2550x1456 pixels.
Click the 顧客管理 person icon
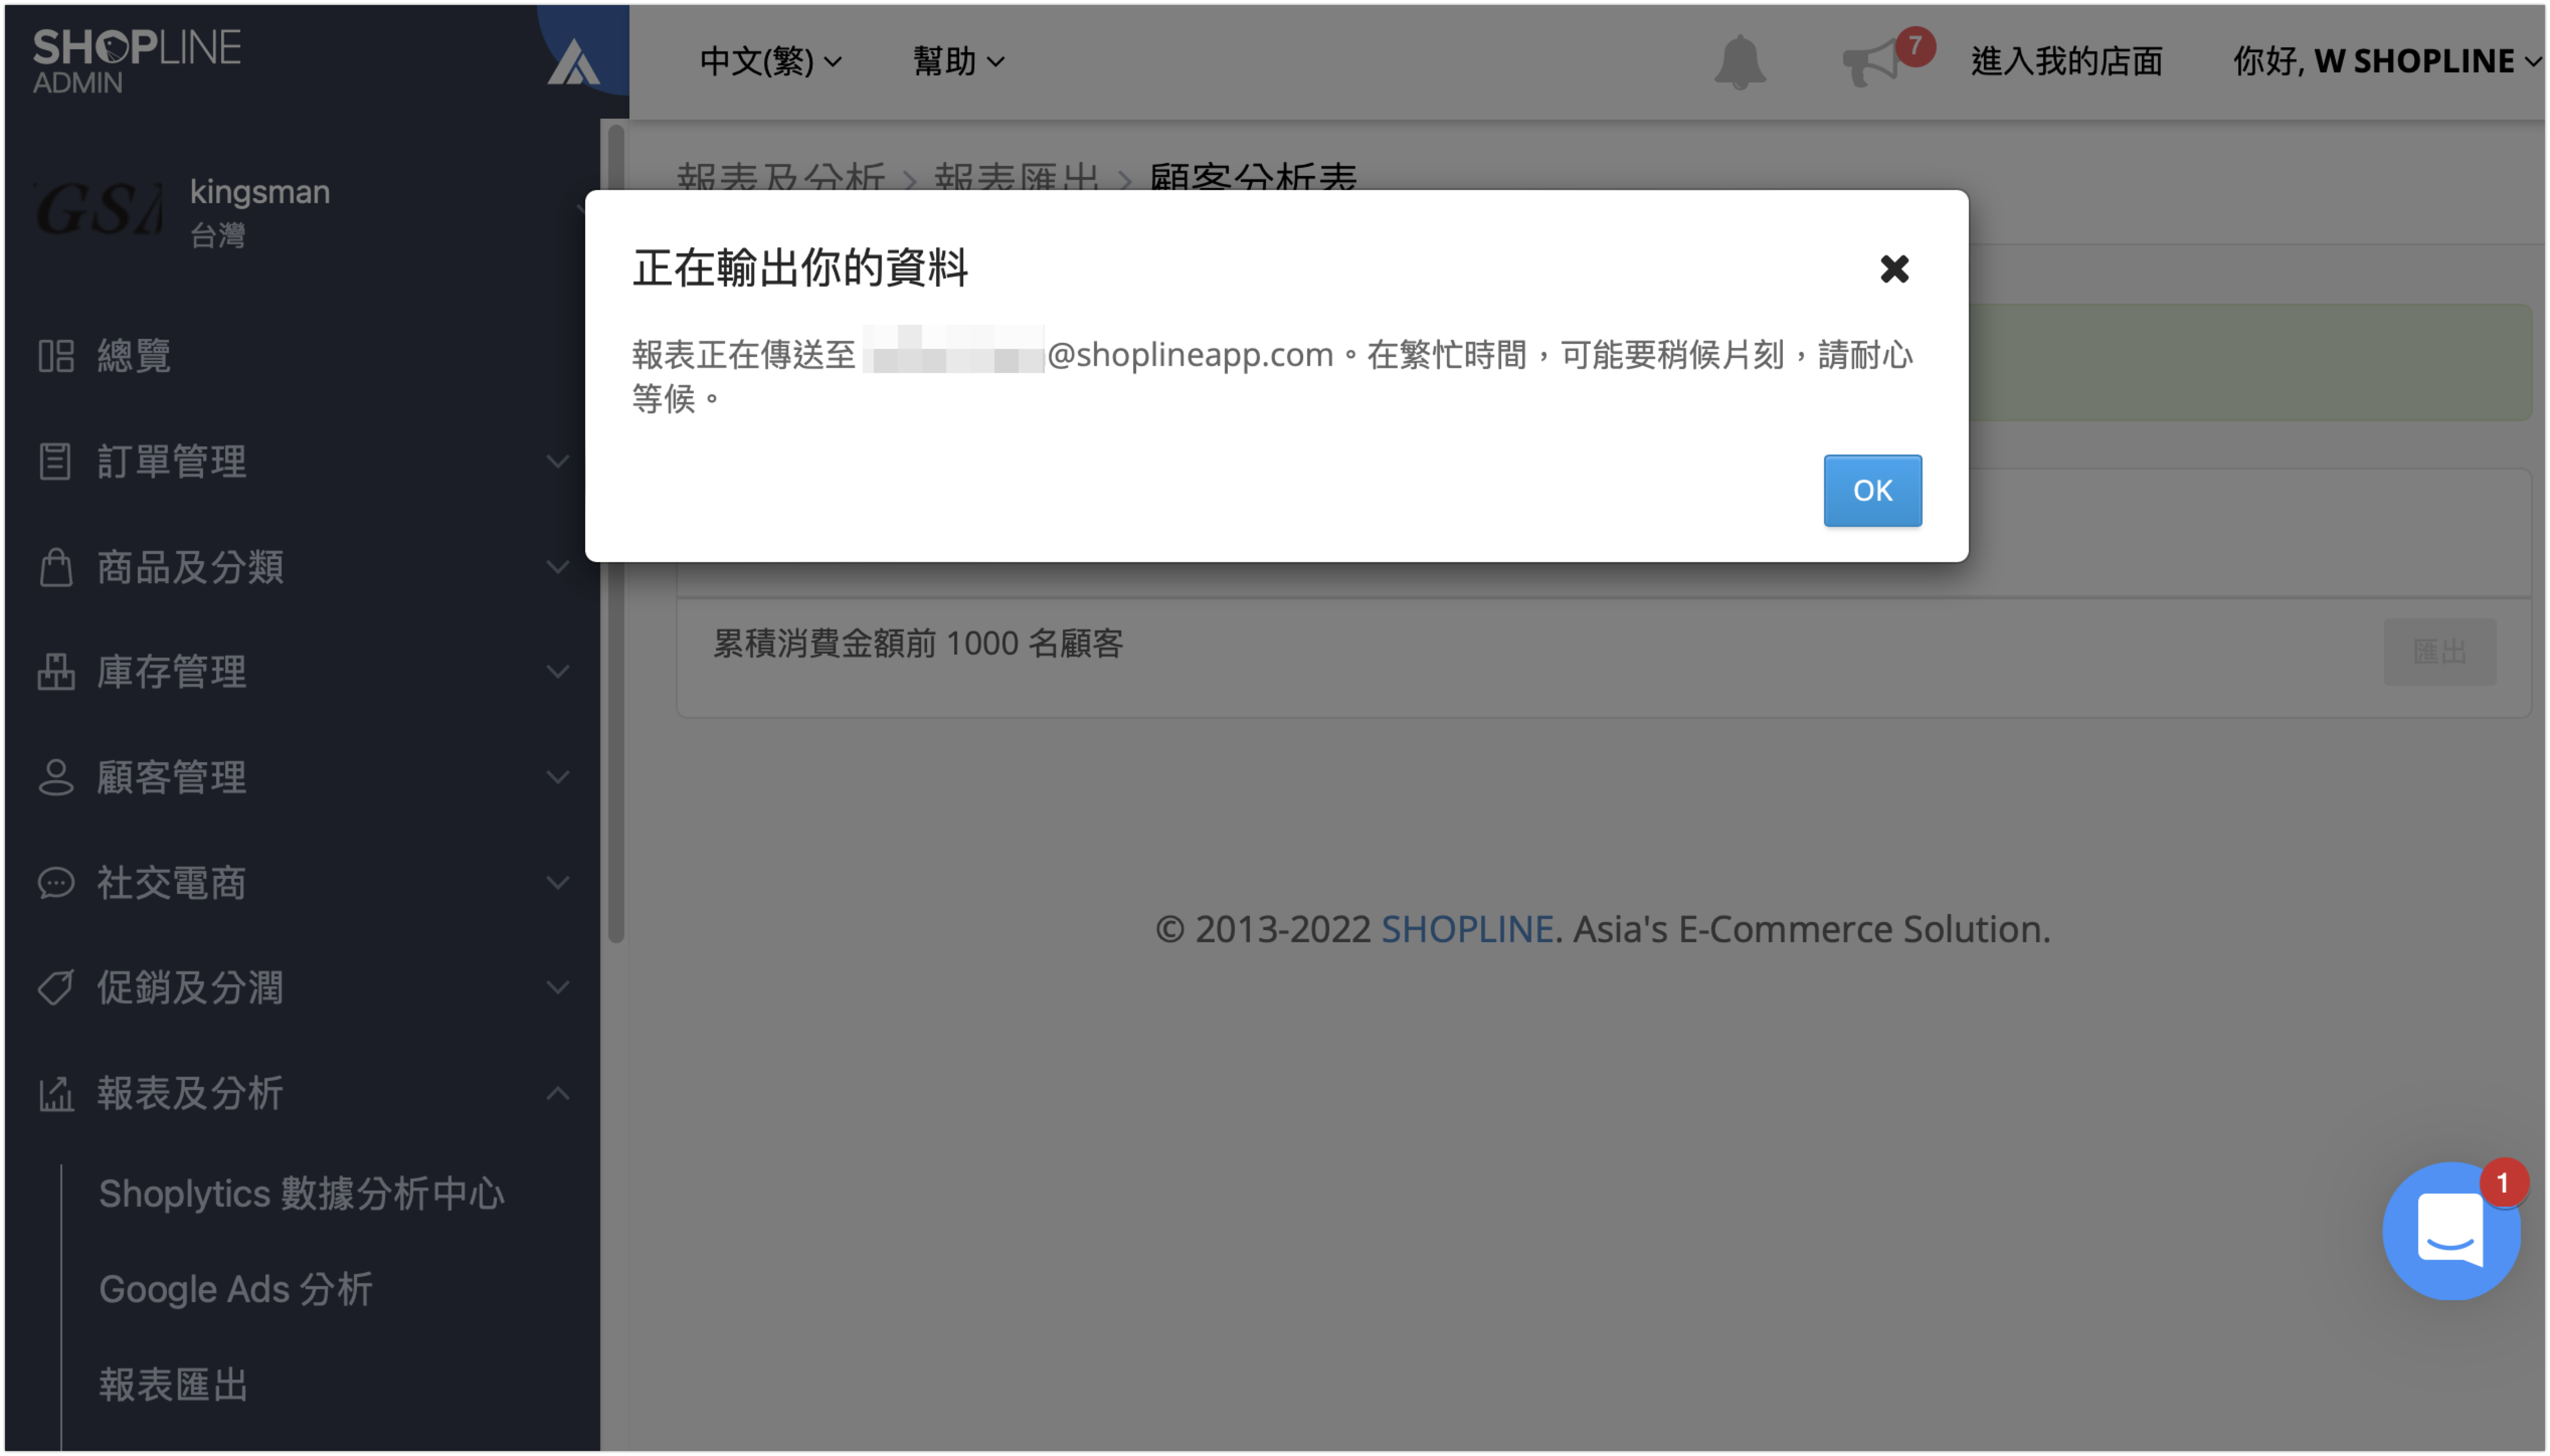click(56, 777)
